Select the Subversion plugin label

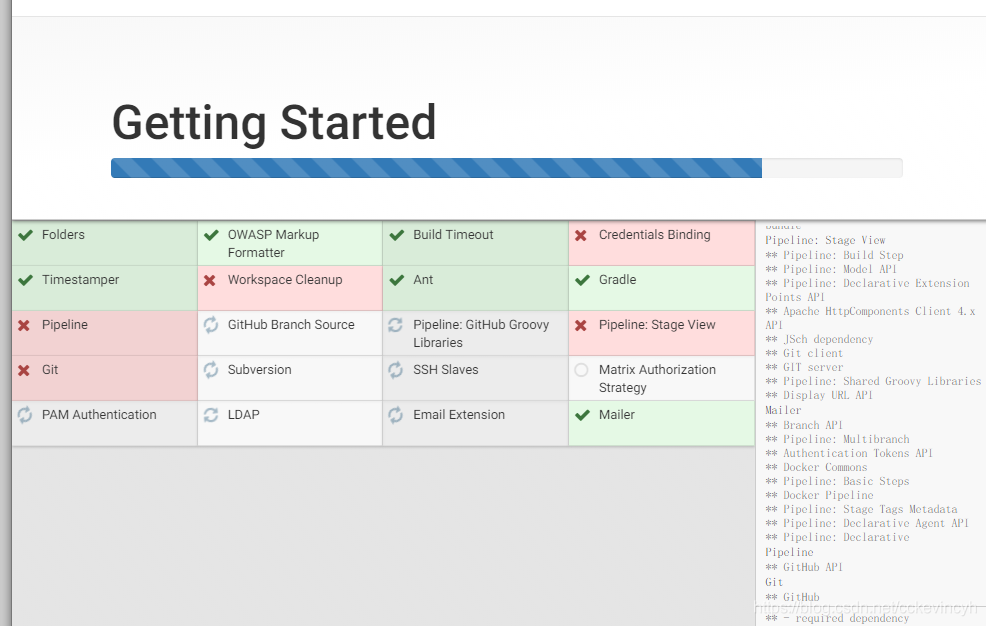[x=260, y=370]
